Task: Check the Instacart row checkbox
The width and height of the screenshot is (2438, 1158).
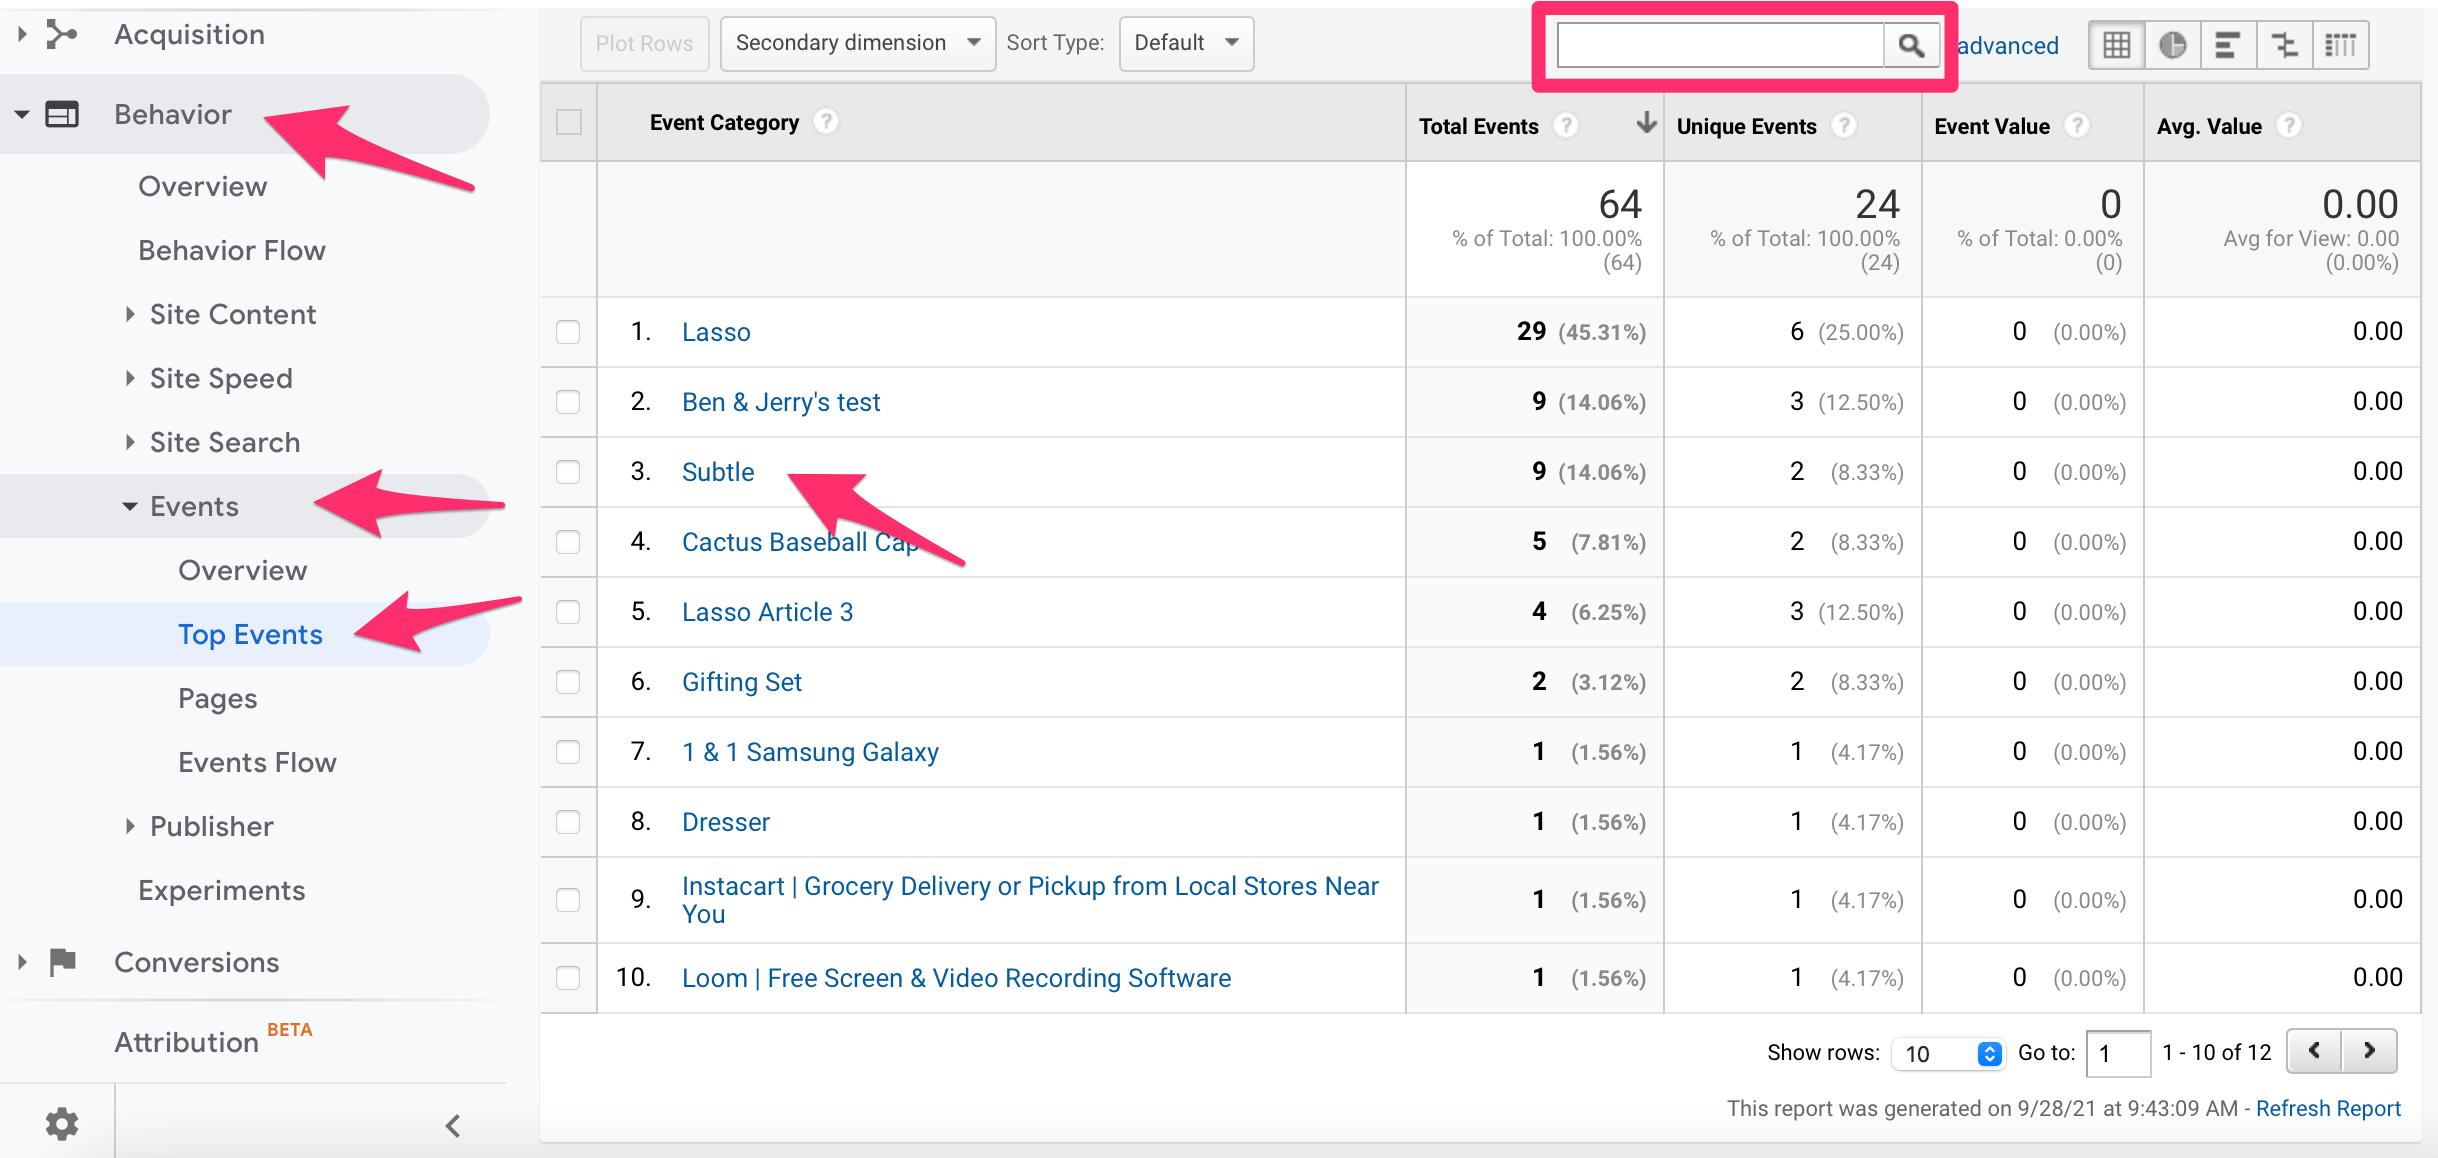Action: pyautogui.click(x=568, y=900)
